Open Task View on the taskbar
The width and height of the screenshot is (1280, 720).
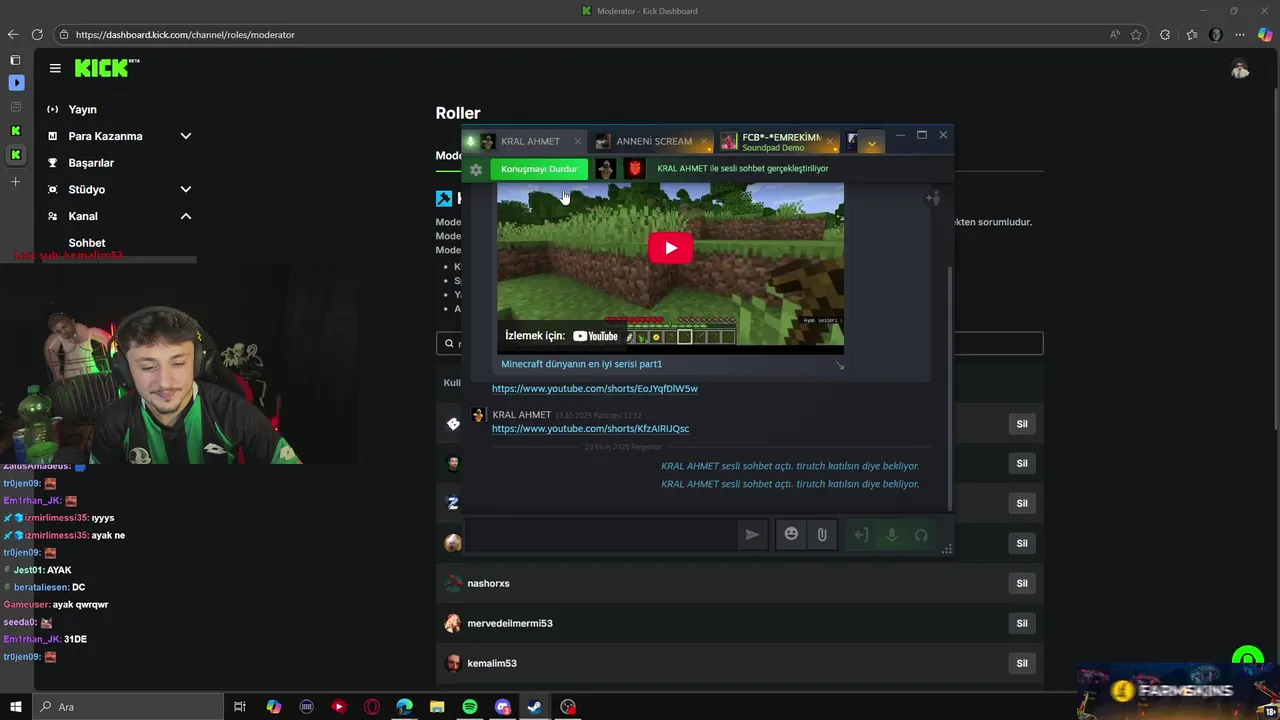(x=240, y=707)
